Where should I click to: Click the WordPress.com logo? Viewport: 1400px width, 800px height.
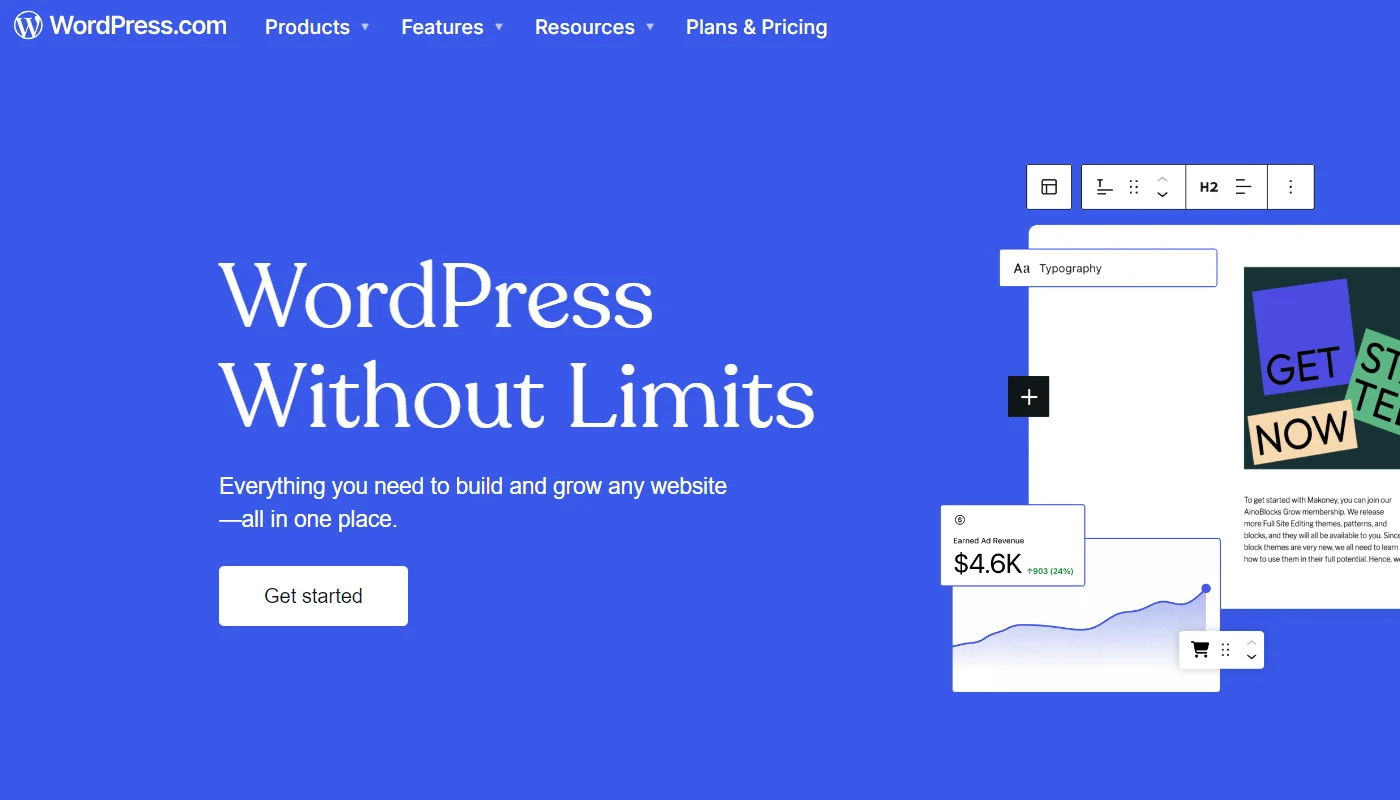(x=120, y=26)
